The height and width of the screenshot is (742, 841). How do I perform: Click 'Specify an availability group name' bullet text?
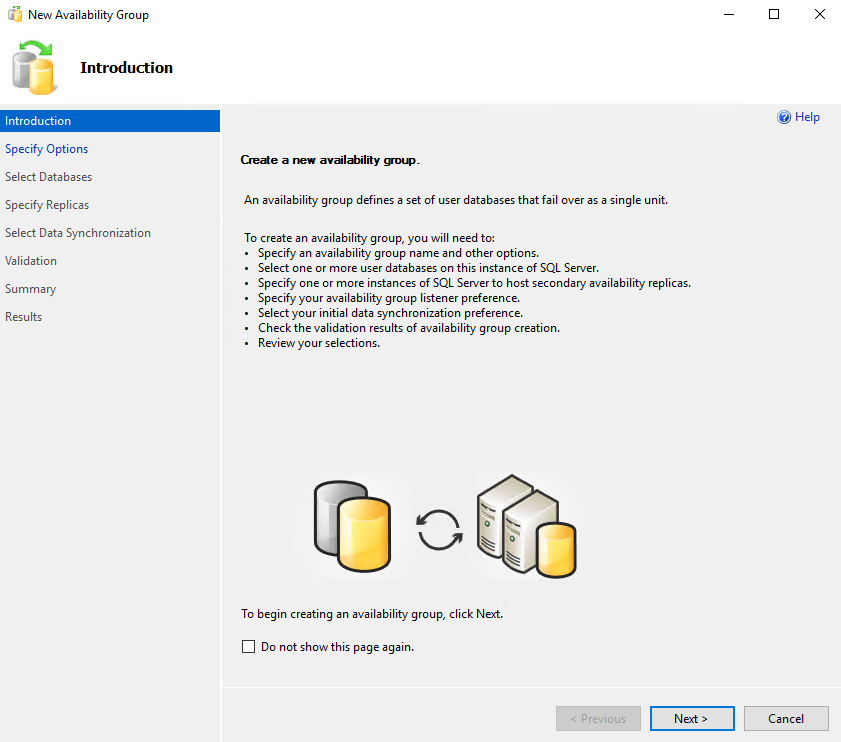pos(398,253)
